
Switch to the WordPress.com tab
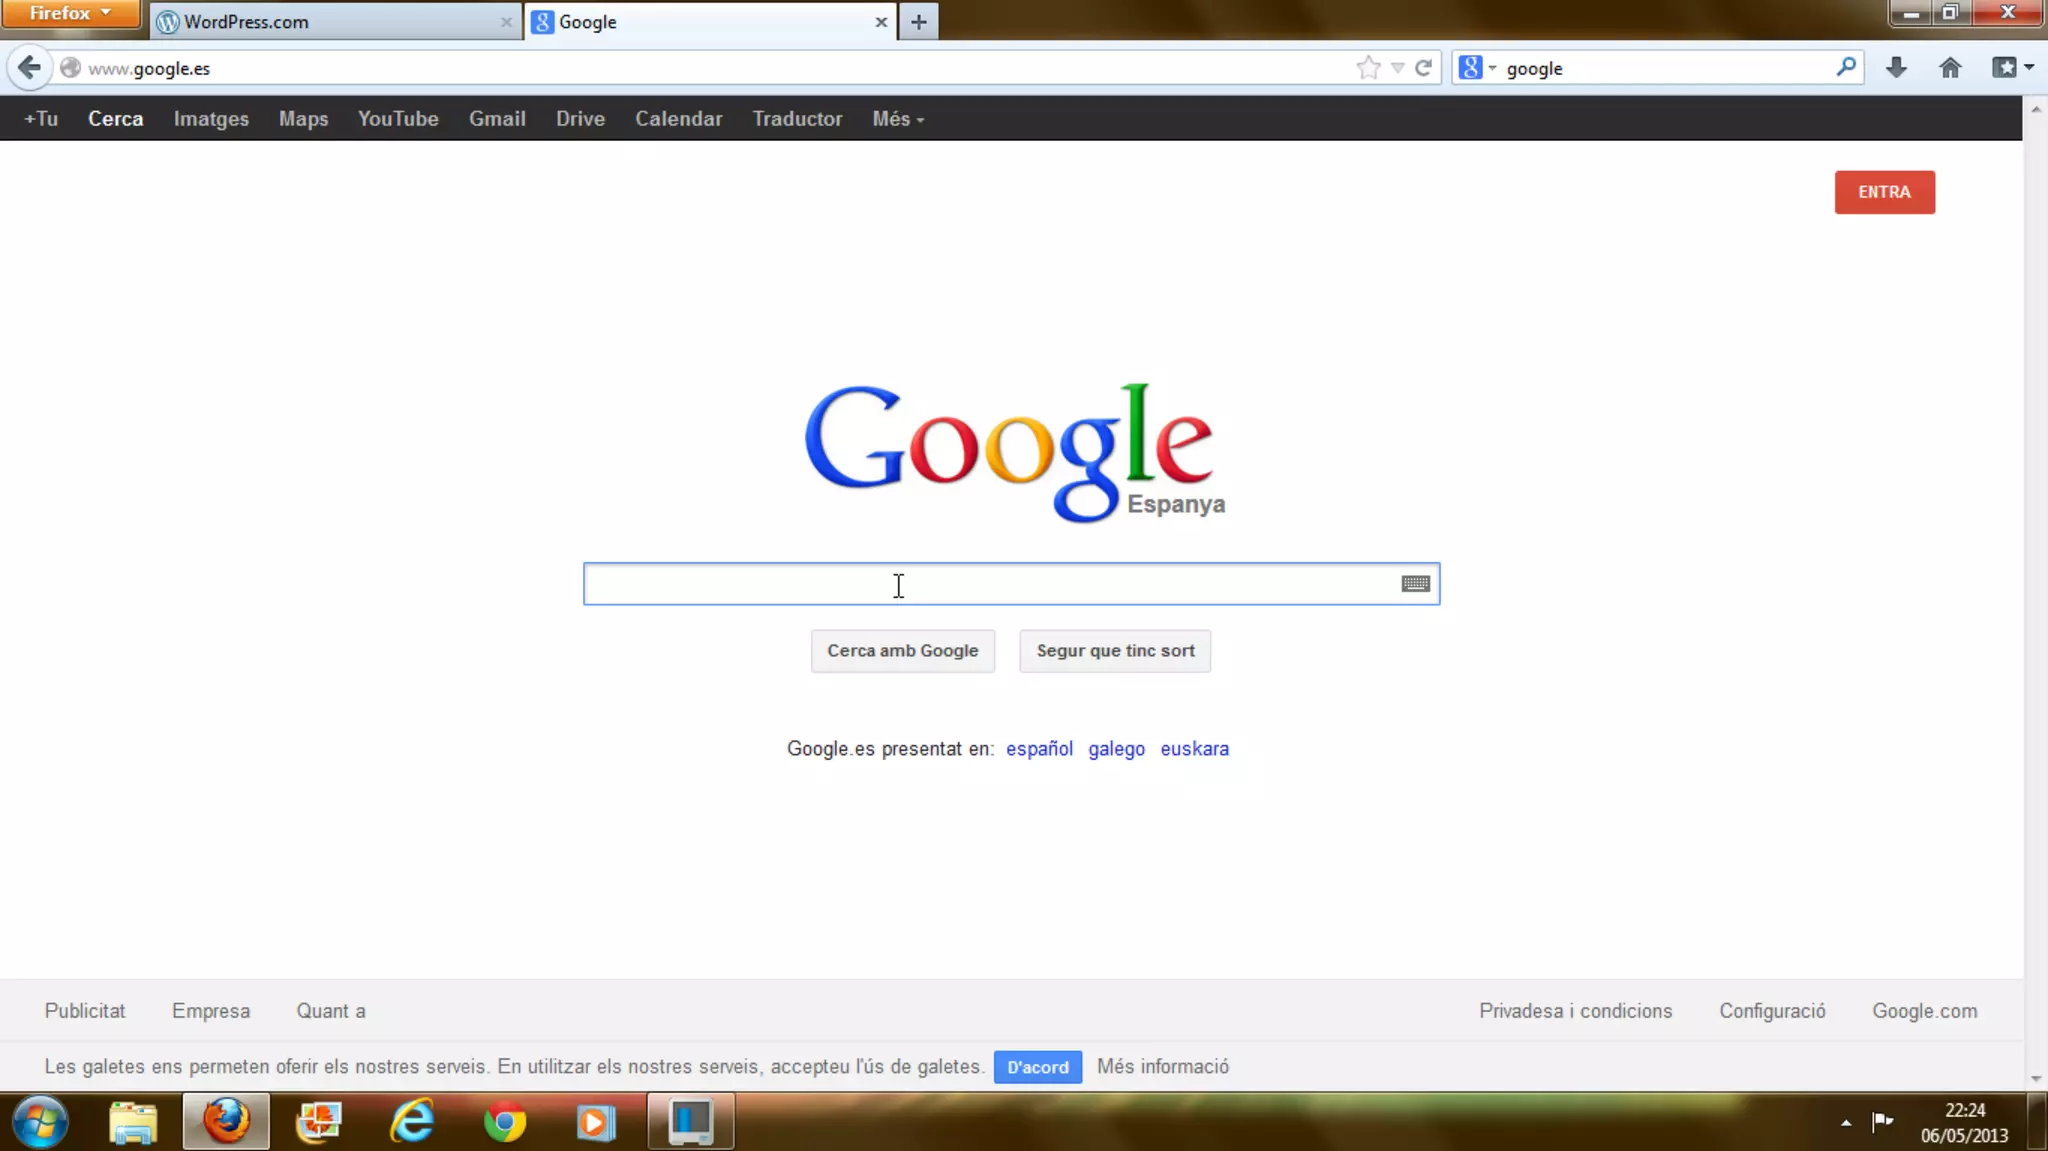[x=330, y=22]
